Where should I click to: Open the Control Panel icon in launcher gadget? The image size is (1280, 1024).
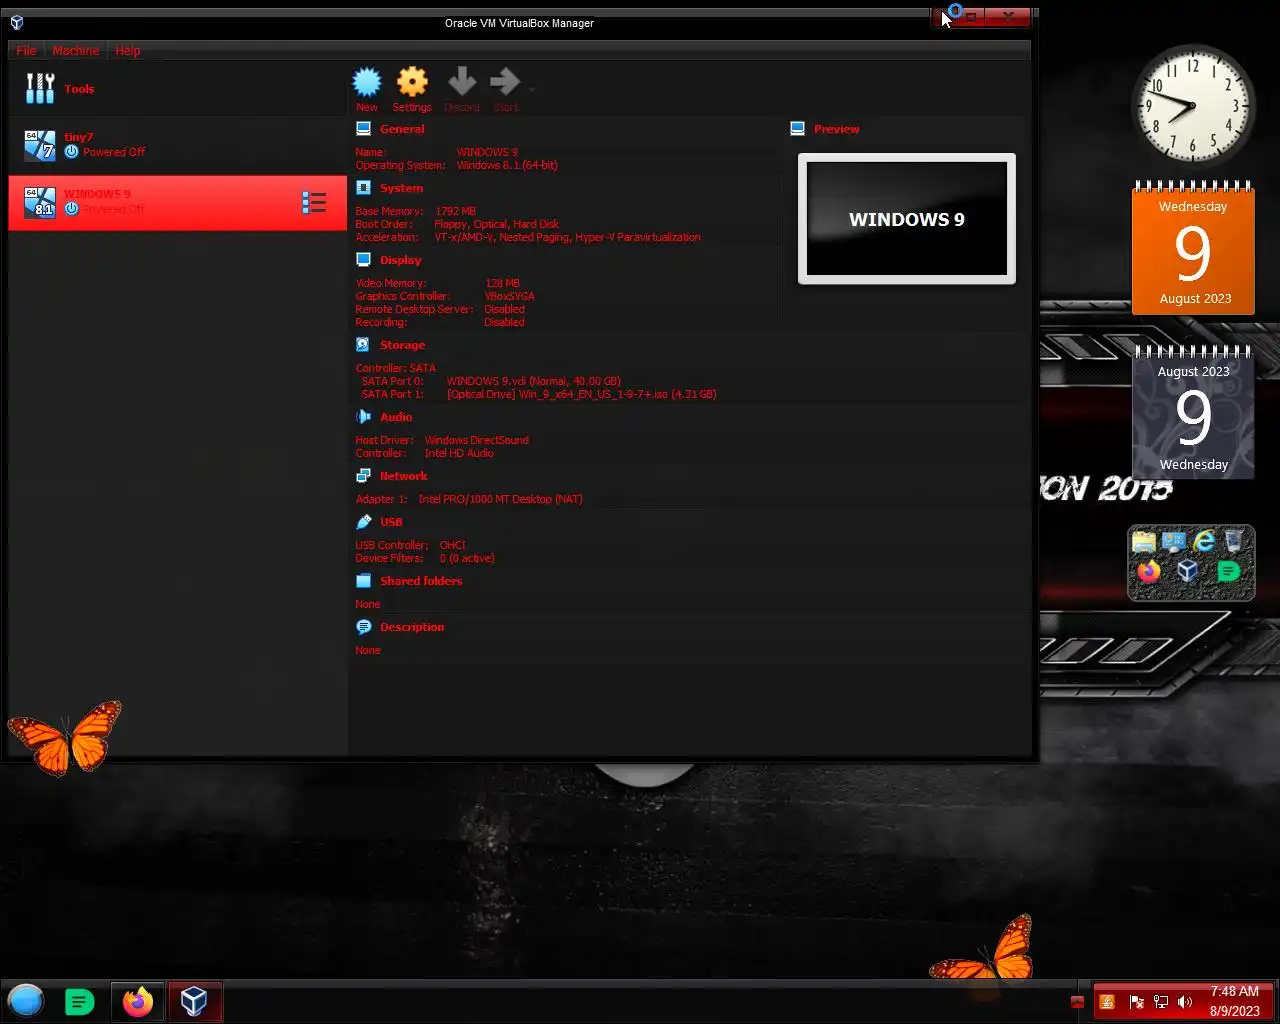[1174, 541]
